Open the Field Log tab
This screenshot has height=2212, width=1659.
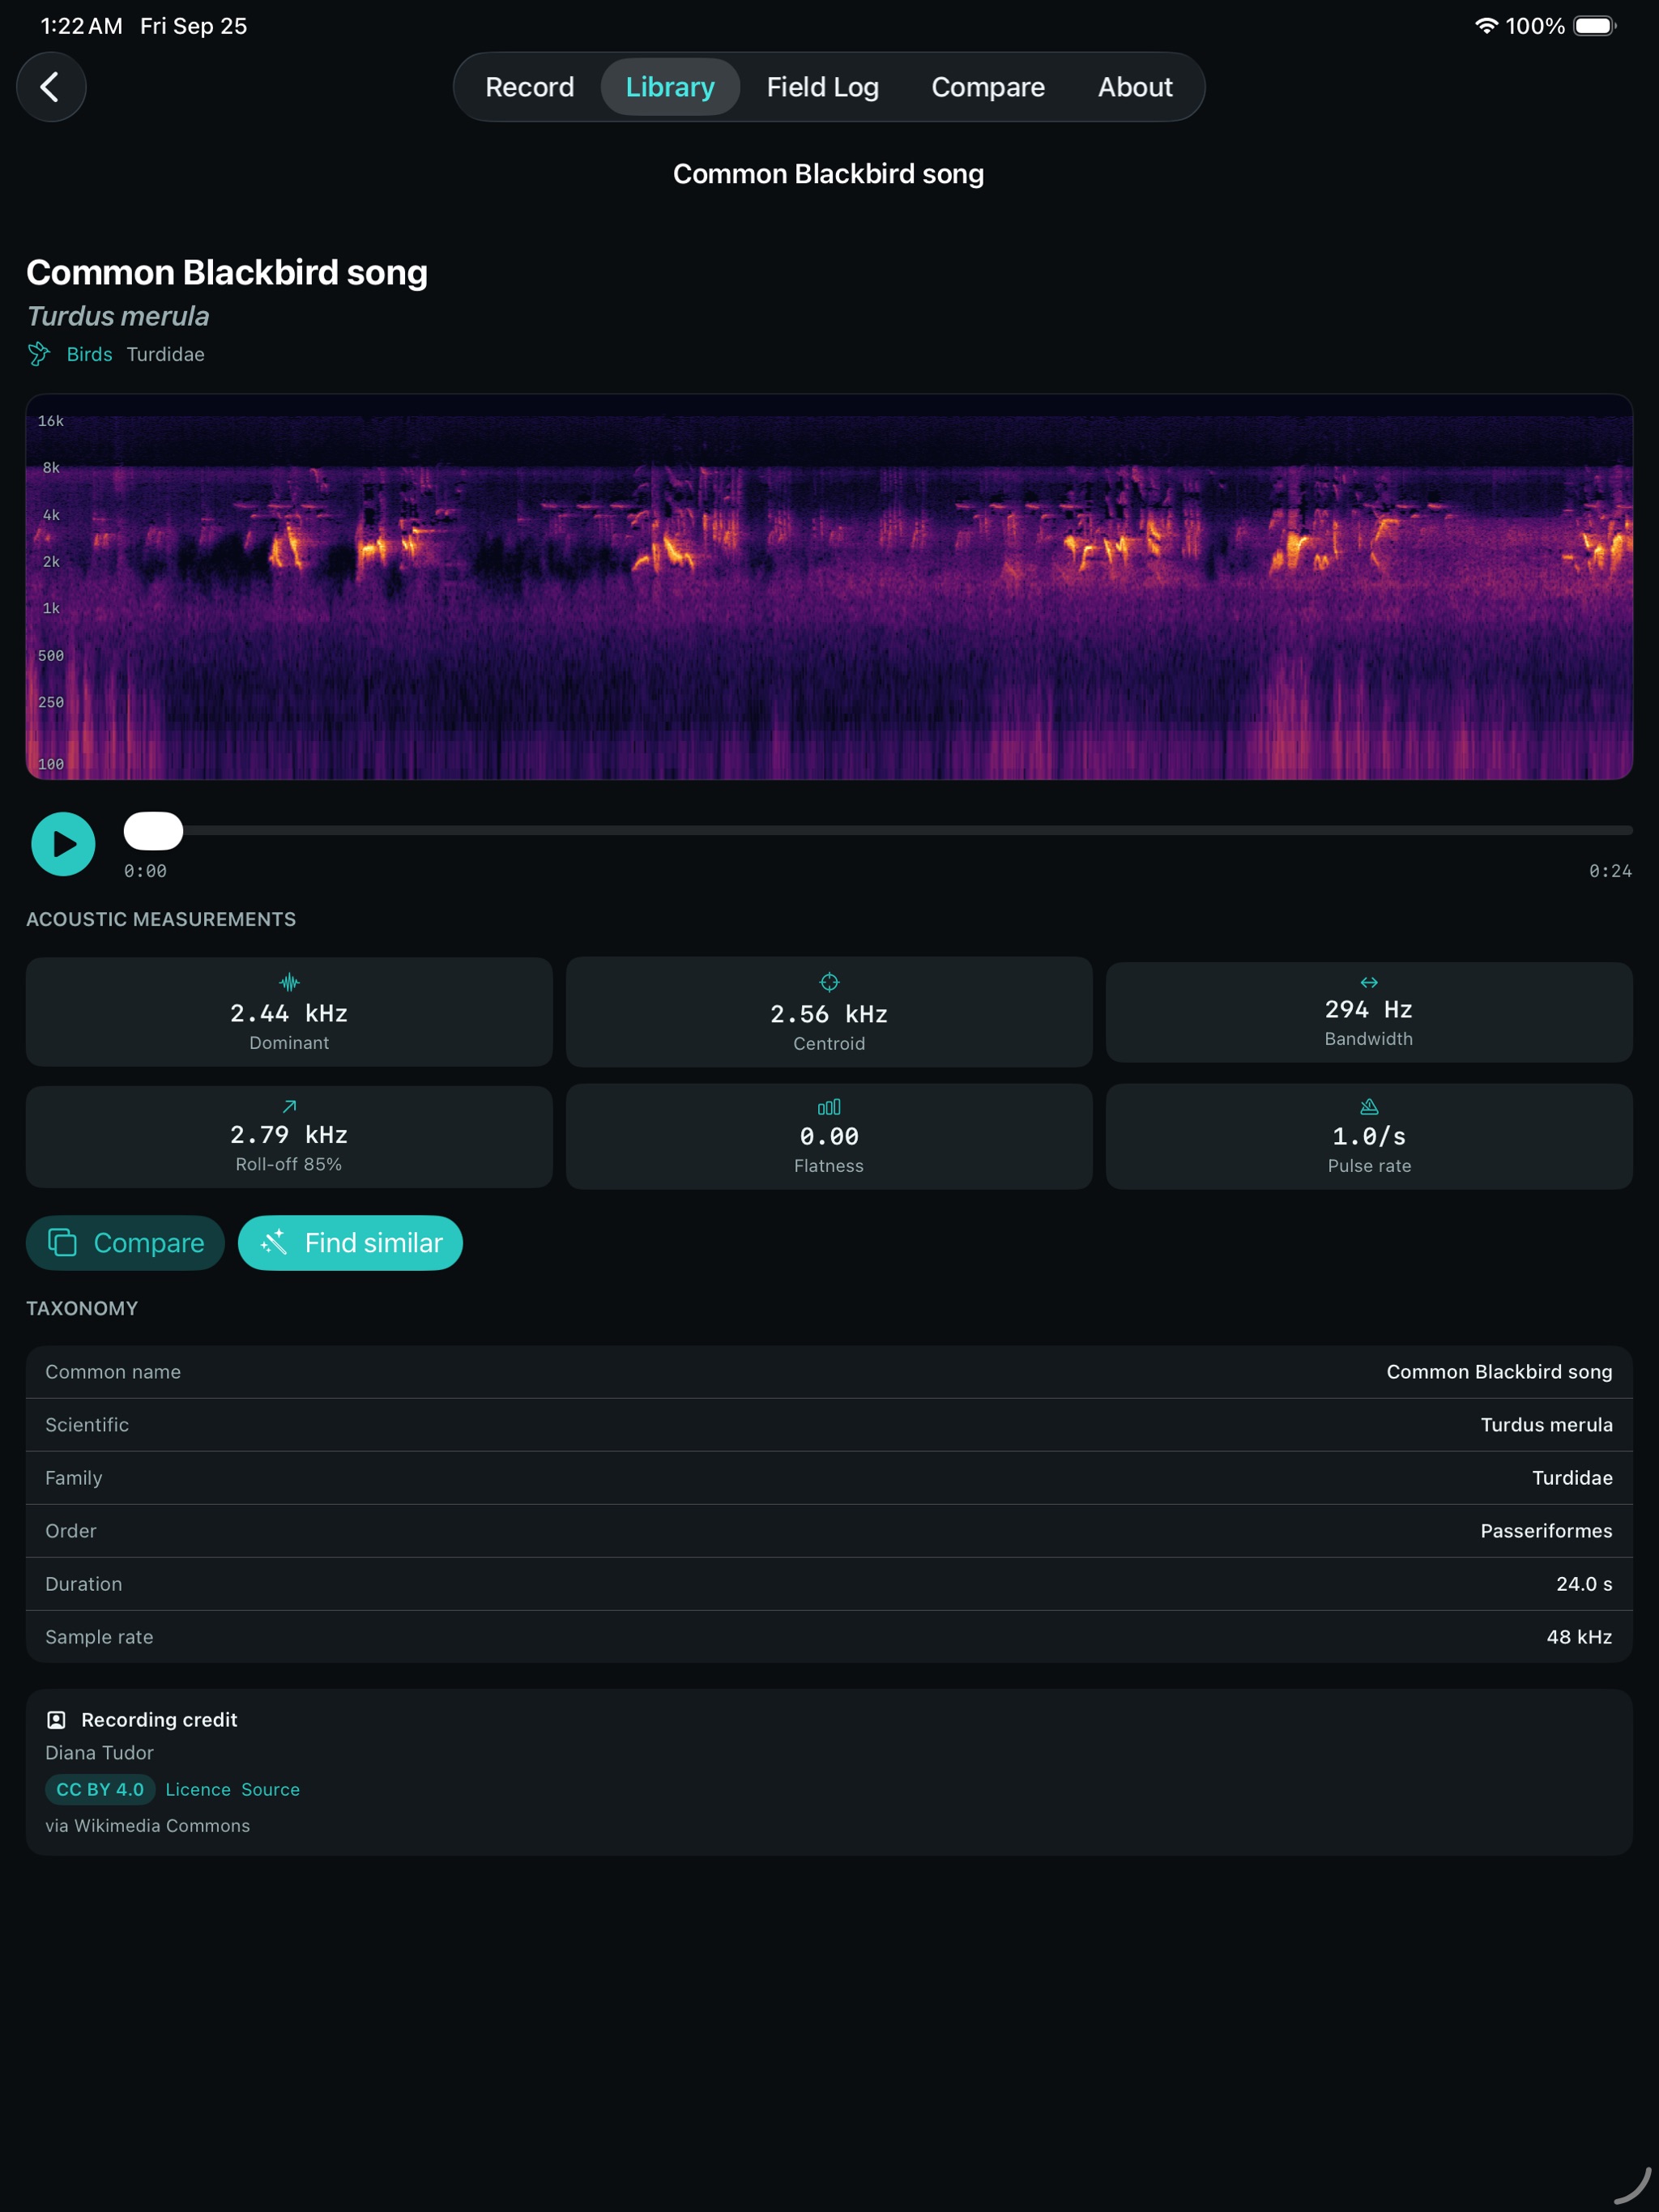[x=822, y=87]
